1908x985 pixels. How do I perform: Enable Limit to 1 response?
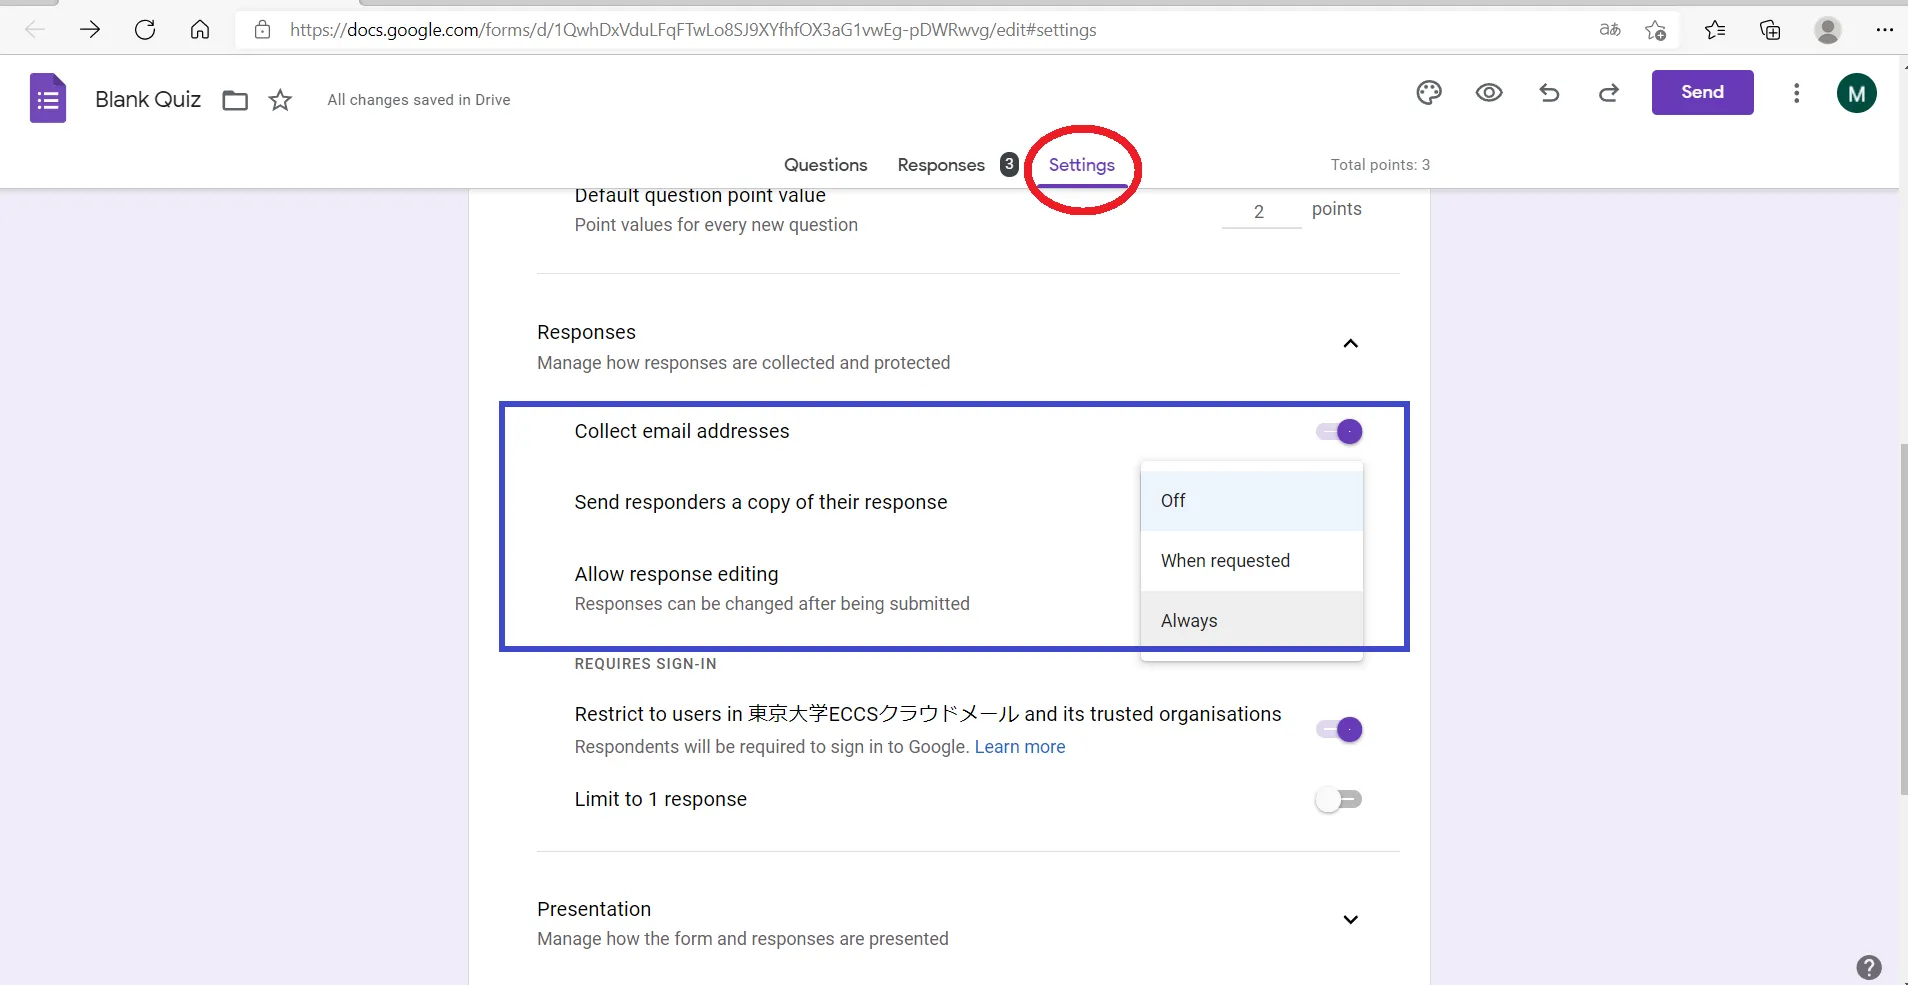click(x=1338, y=799)
